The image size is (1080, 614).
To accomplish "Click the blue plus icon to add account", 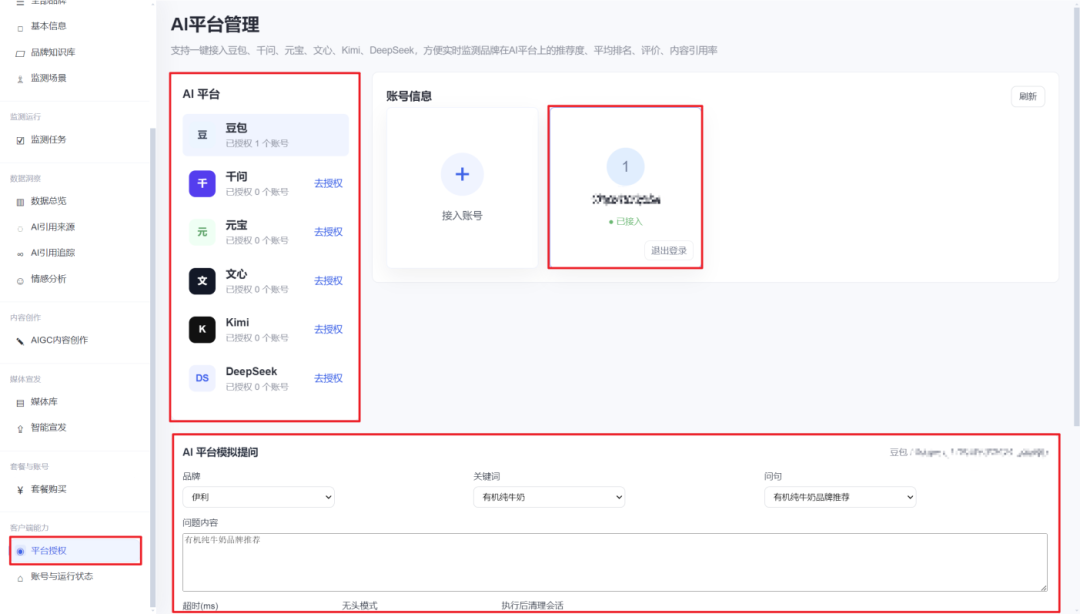I will (462, 174).
